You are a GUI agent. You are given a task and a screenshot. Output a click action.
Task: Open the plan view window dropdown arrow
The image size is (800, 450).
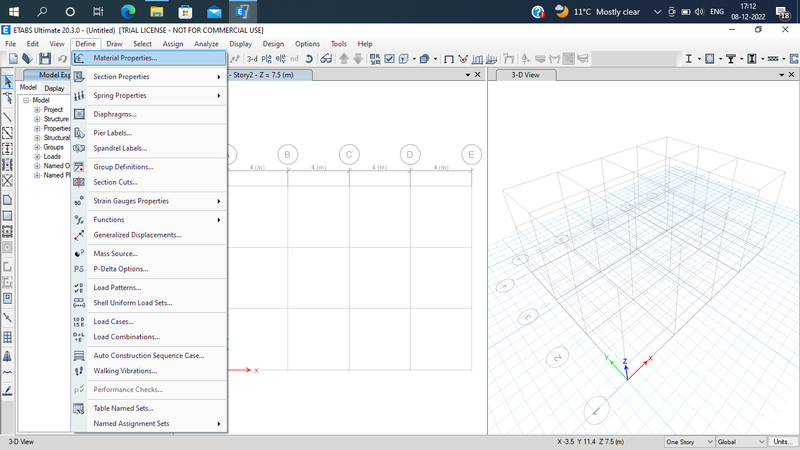click(x=468, y=75)
